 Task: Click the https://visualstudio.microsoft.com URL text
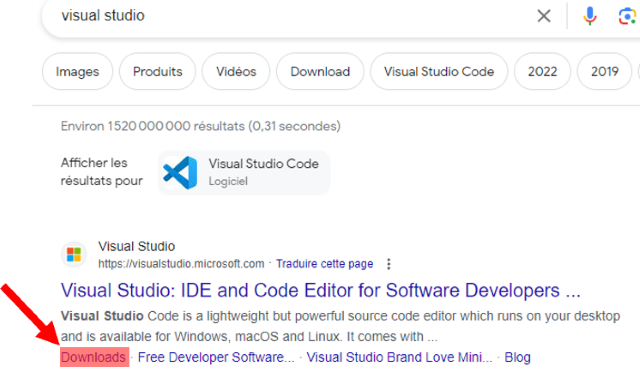click(x=181, y=264)
